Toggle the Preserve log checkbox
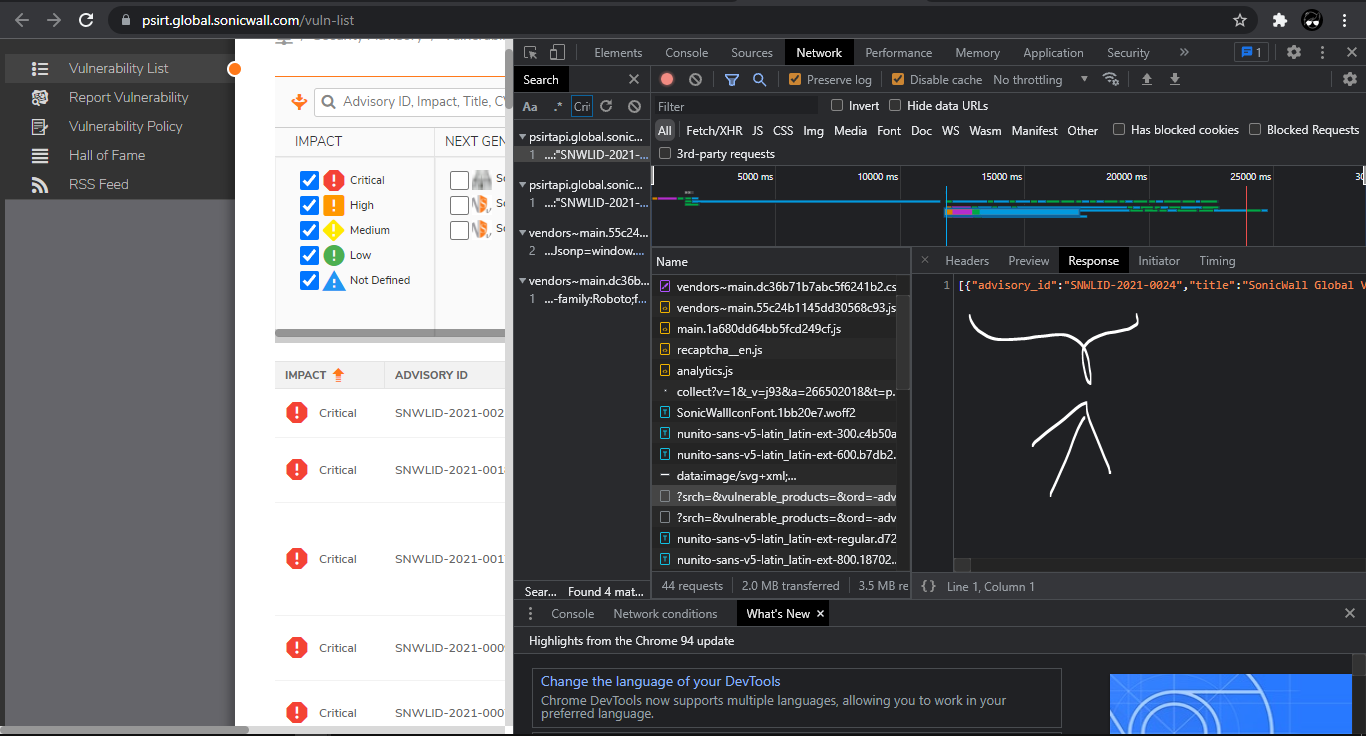This screenshot has height=736, width=1366. tap(795, 79)
